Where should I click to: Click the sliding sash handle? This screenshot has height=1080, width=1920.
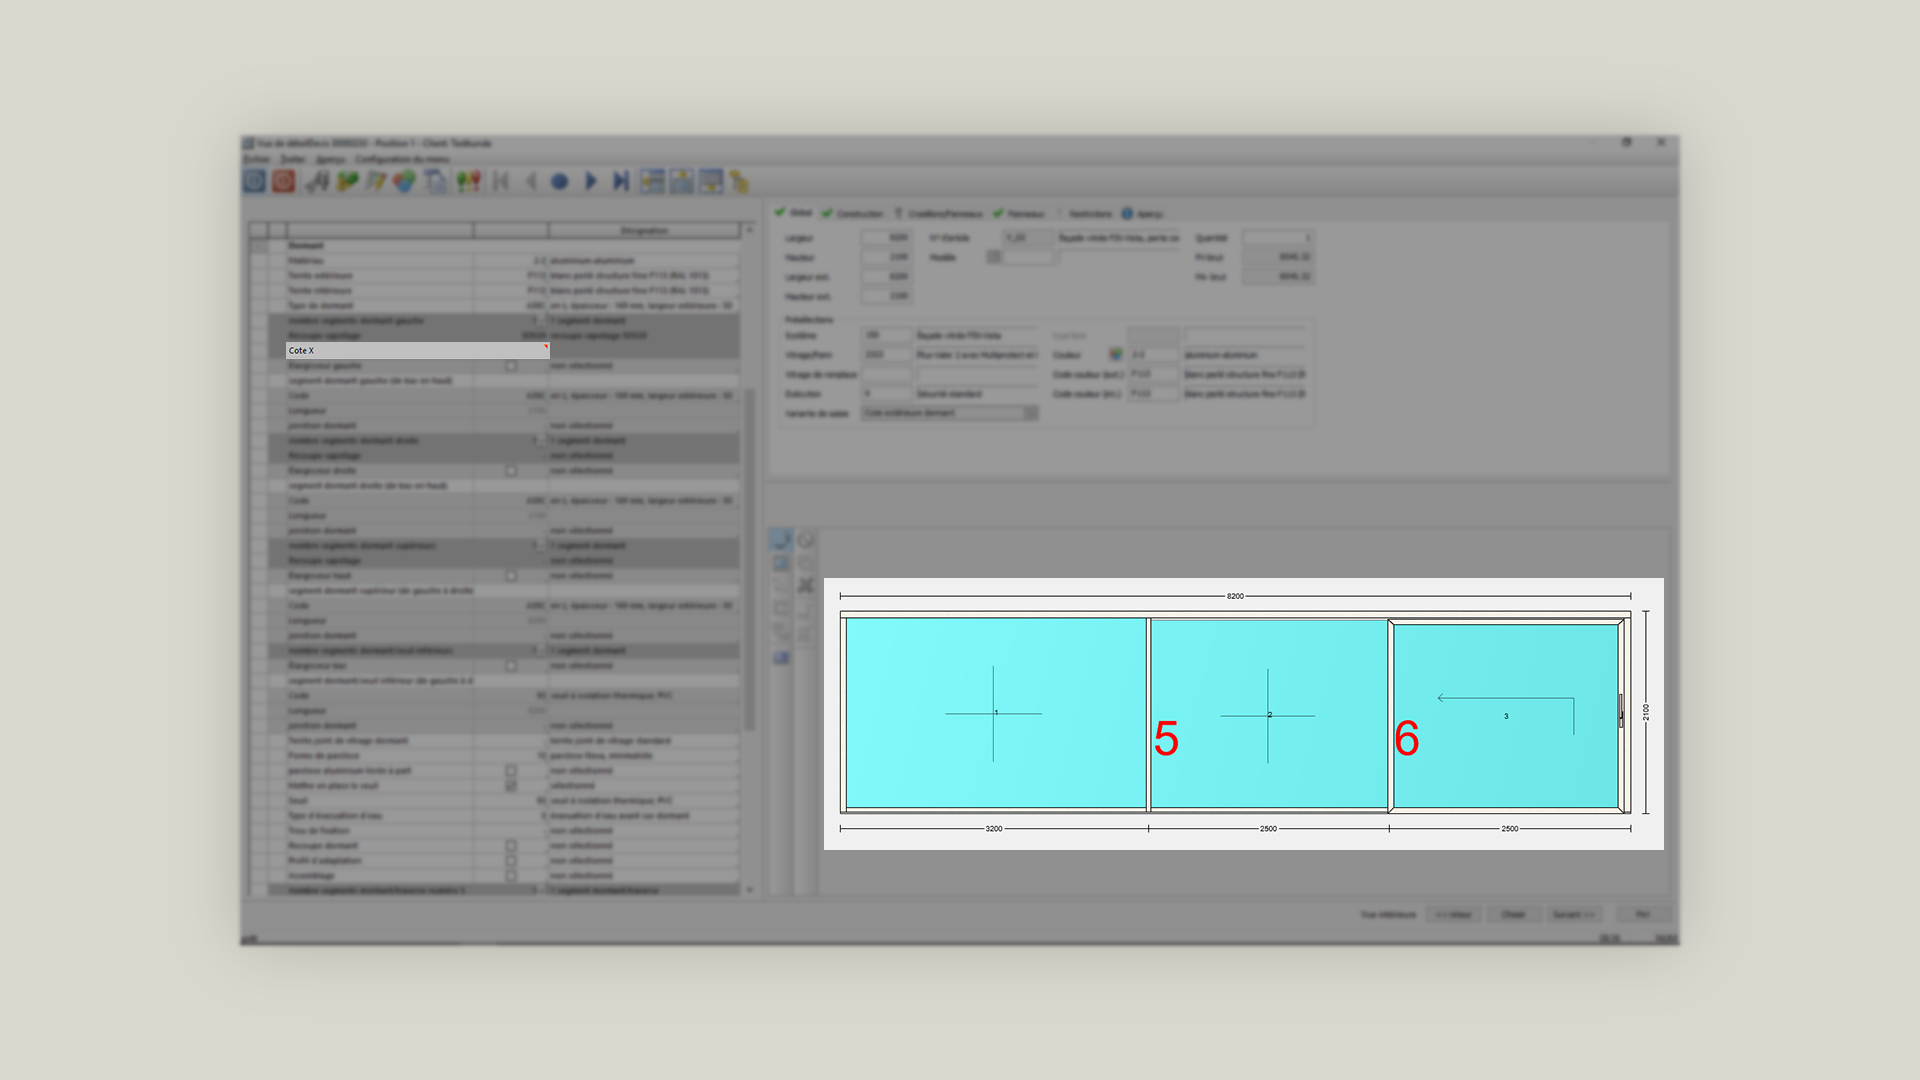pyautogui.click(x=1621, y=710)
